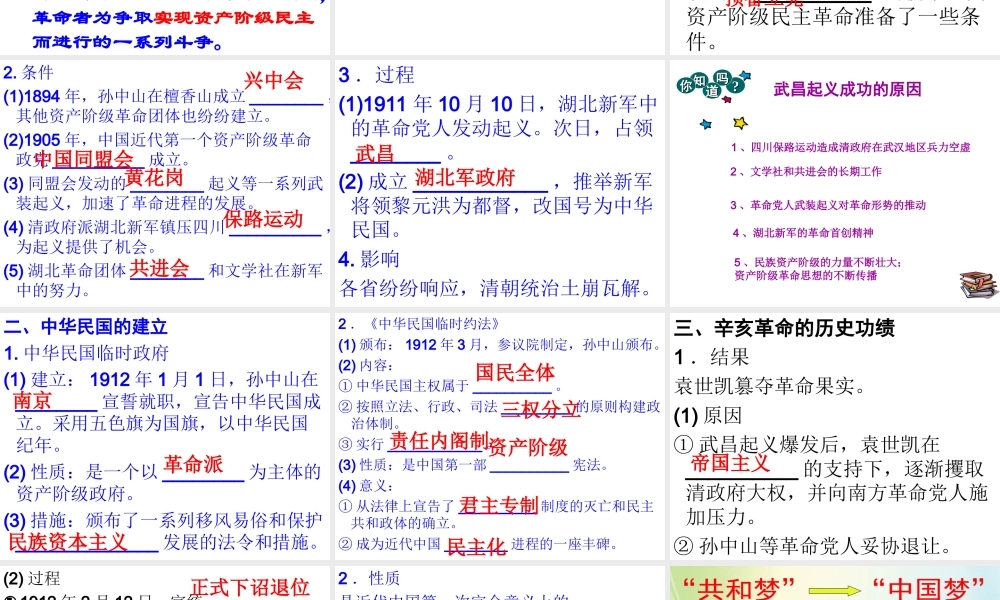This screenshot has width=1000, height=600.
Task: Click reason 5、民族资产阶级的力量不断壮大
Action: click(x=818, y=262)
